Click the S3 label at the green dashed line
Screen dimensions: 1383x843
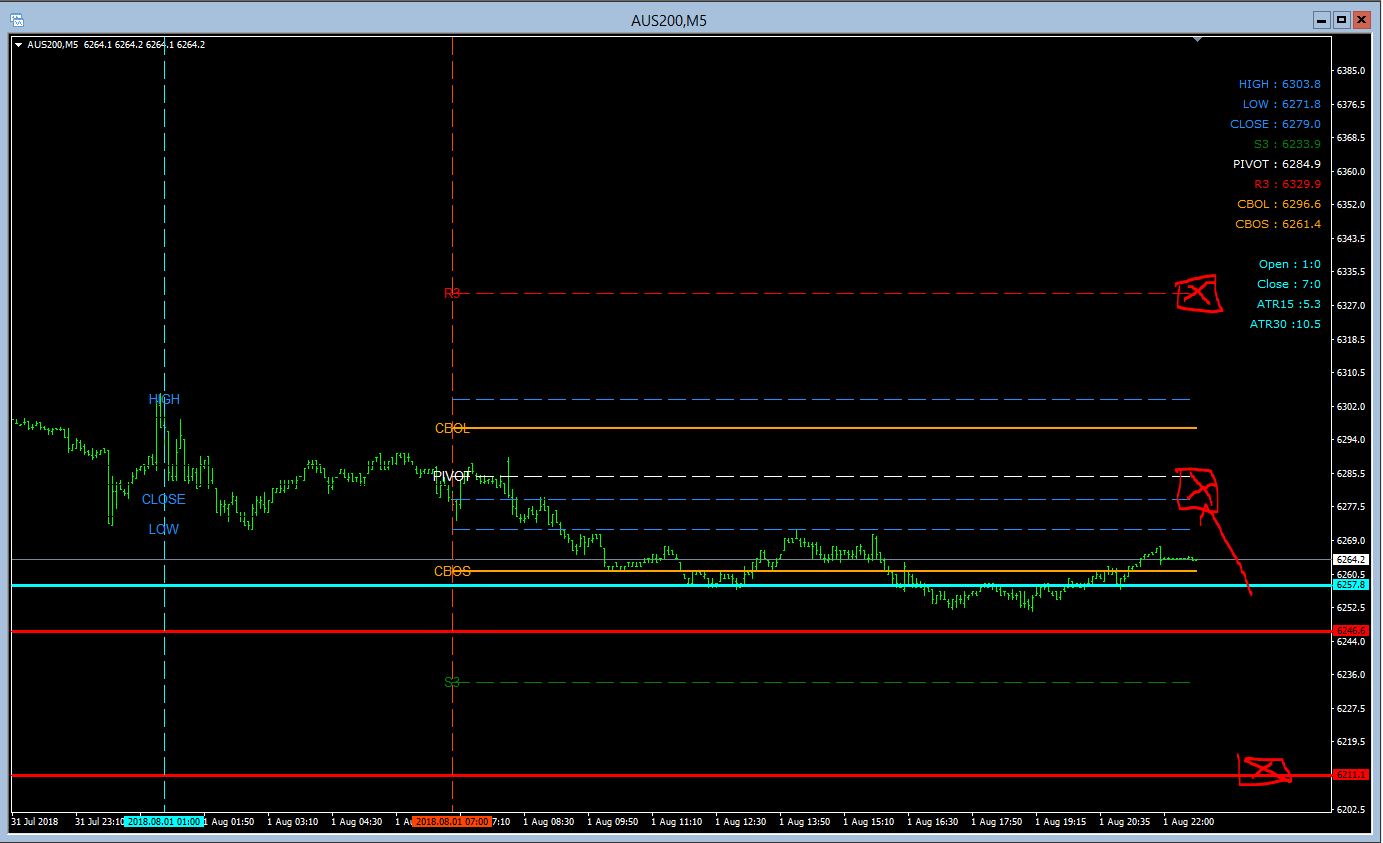point(452,682)
